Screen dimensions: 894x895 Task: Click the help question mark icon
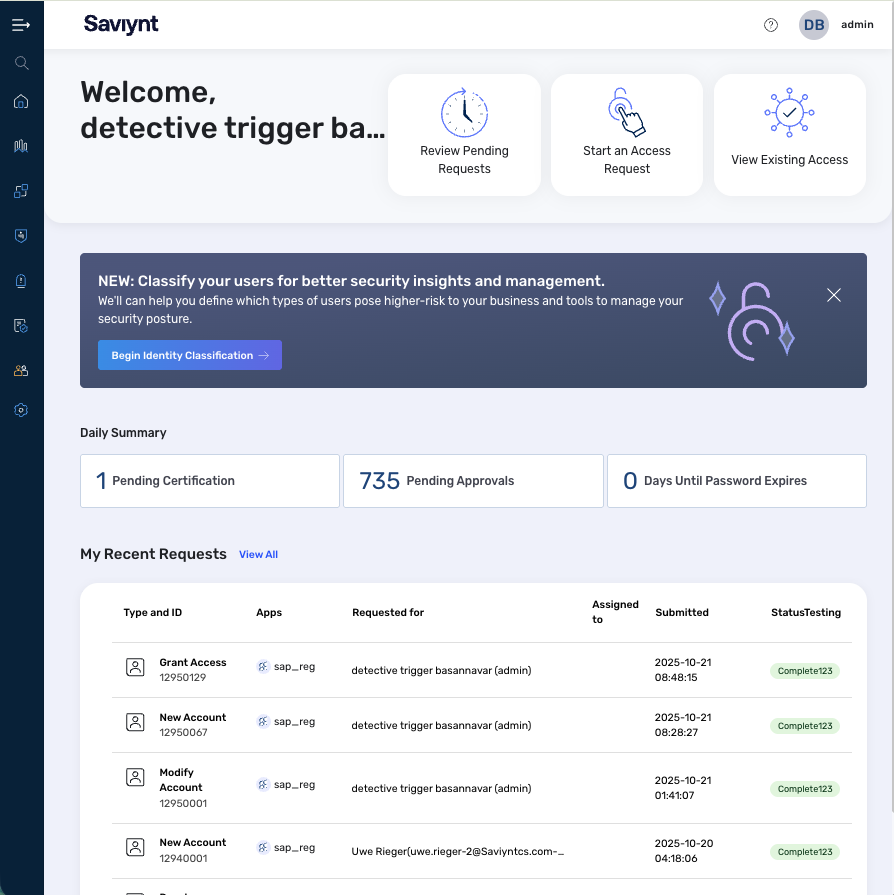771,25
